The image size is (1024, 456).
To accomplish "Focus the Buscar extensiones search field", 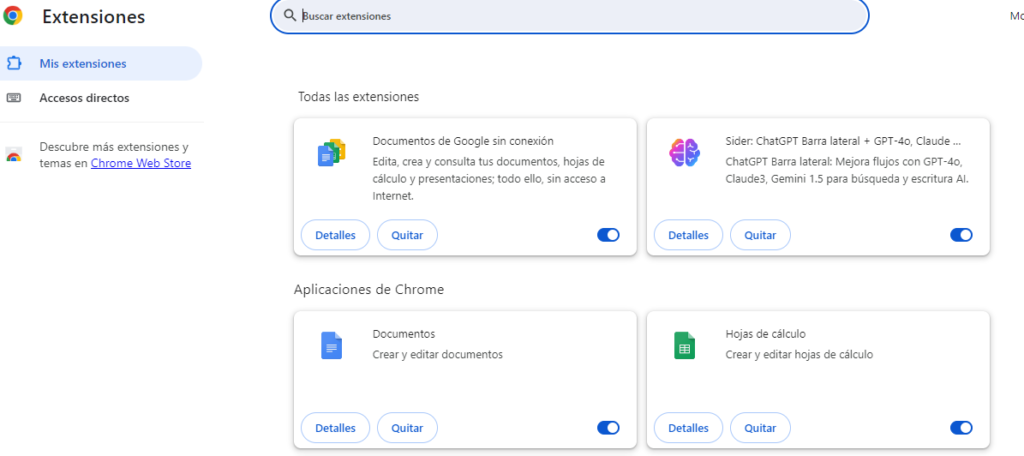I will (x=569, y=16).
